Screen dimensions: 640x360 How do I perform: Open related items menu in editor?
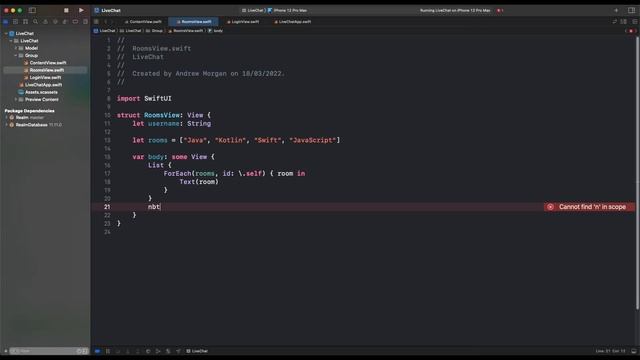(96, 22)
